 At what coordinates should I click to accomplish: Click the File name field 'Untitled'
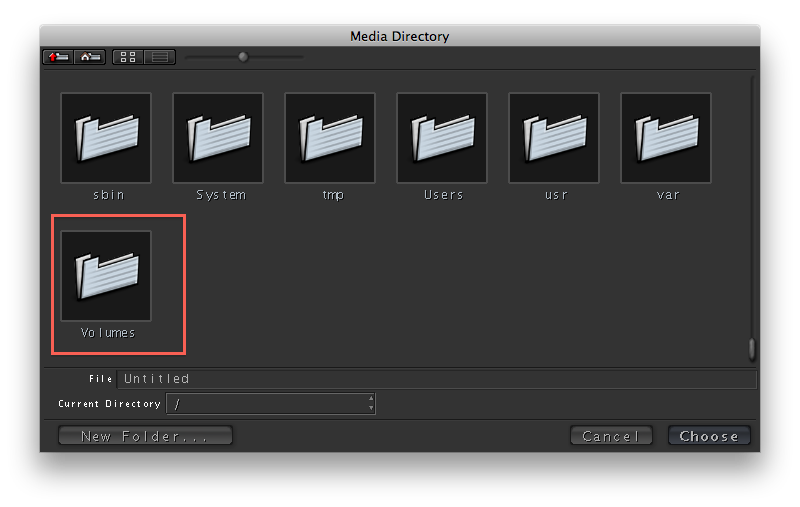point(436,379)
